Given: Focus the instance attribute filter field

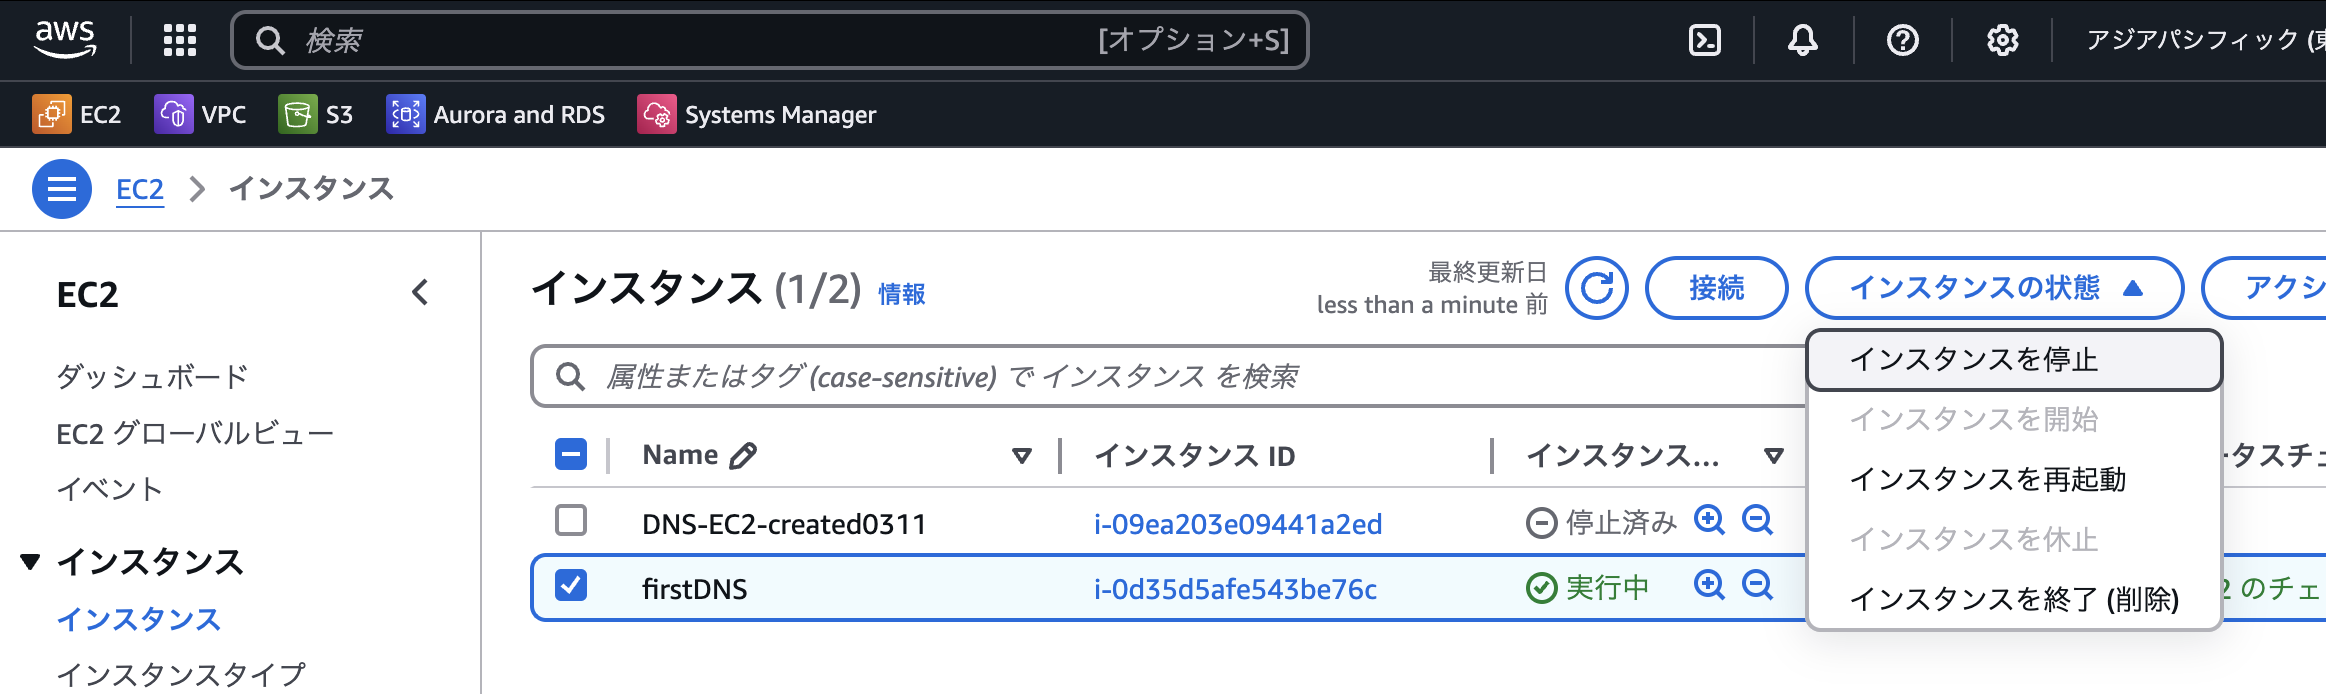Looking at the screenshot, I should point(1168,377).
